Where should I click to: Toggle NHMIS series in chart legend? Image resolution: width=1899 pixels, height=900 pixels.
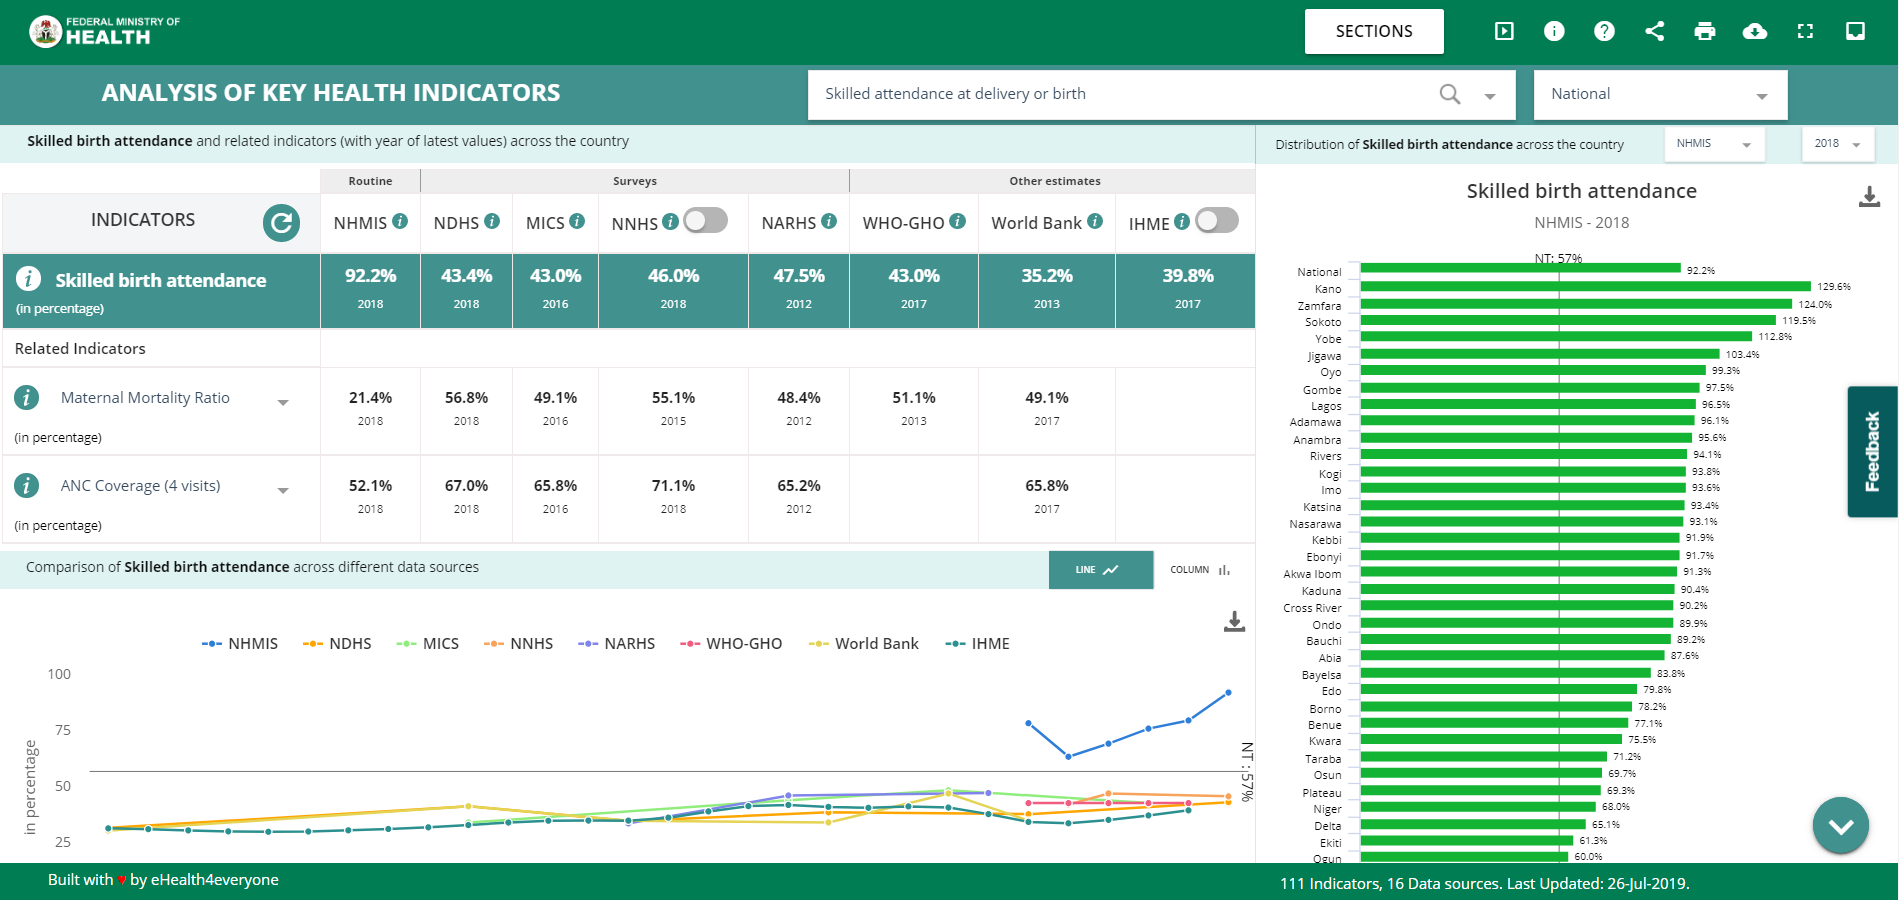click(240, 644)
